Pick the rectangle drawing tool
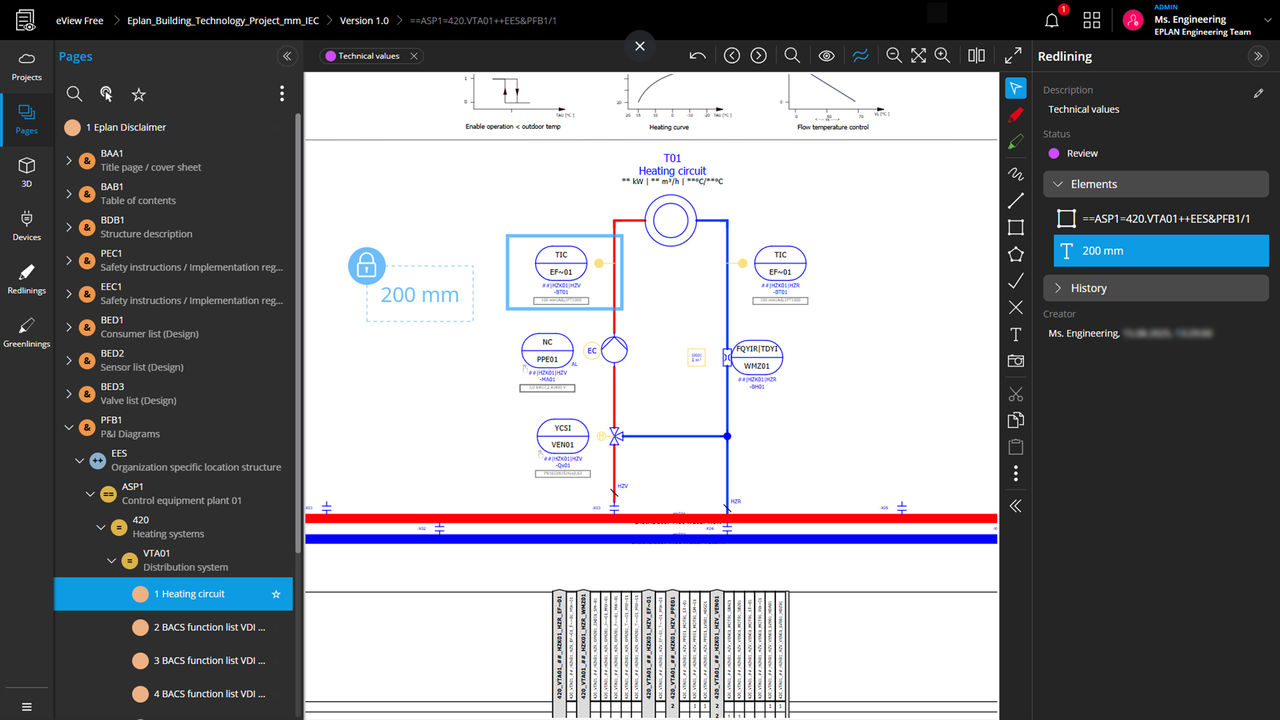 (x=1016, y=227)
